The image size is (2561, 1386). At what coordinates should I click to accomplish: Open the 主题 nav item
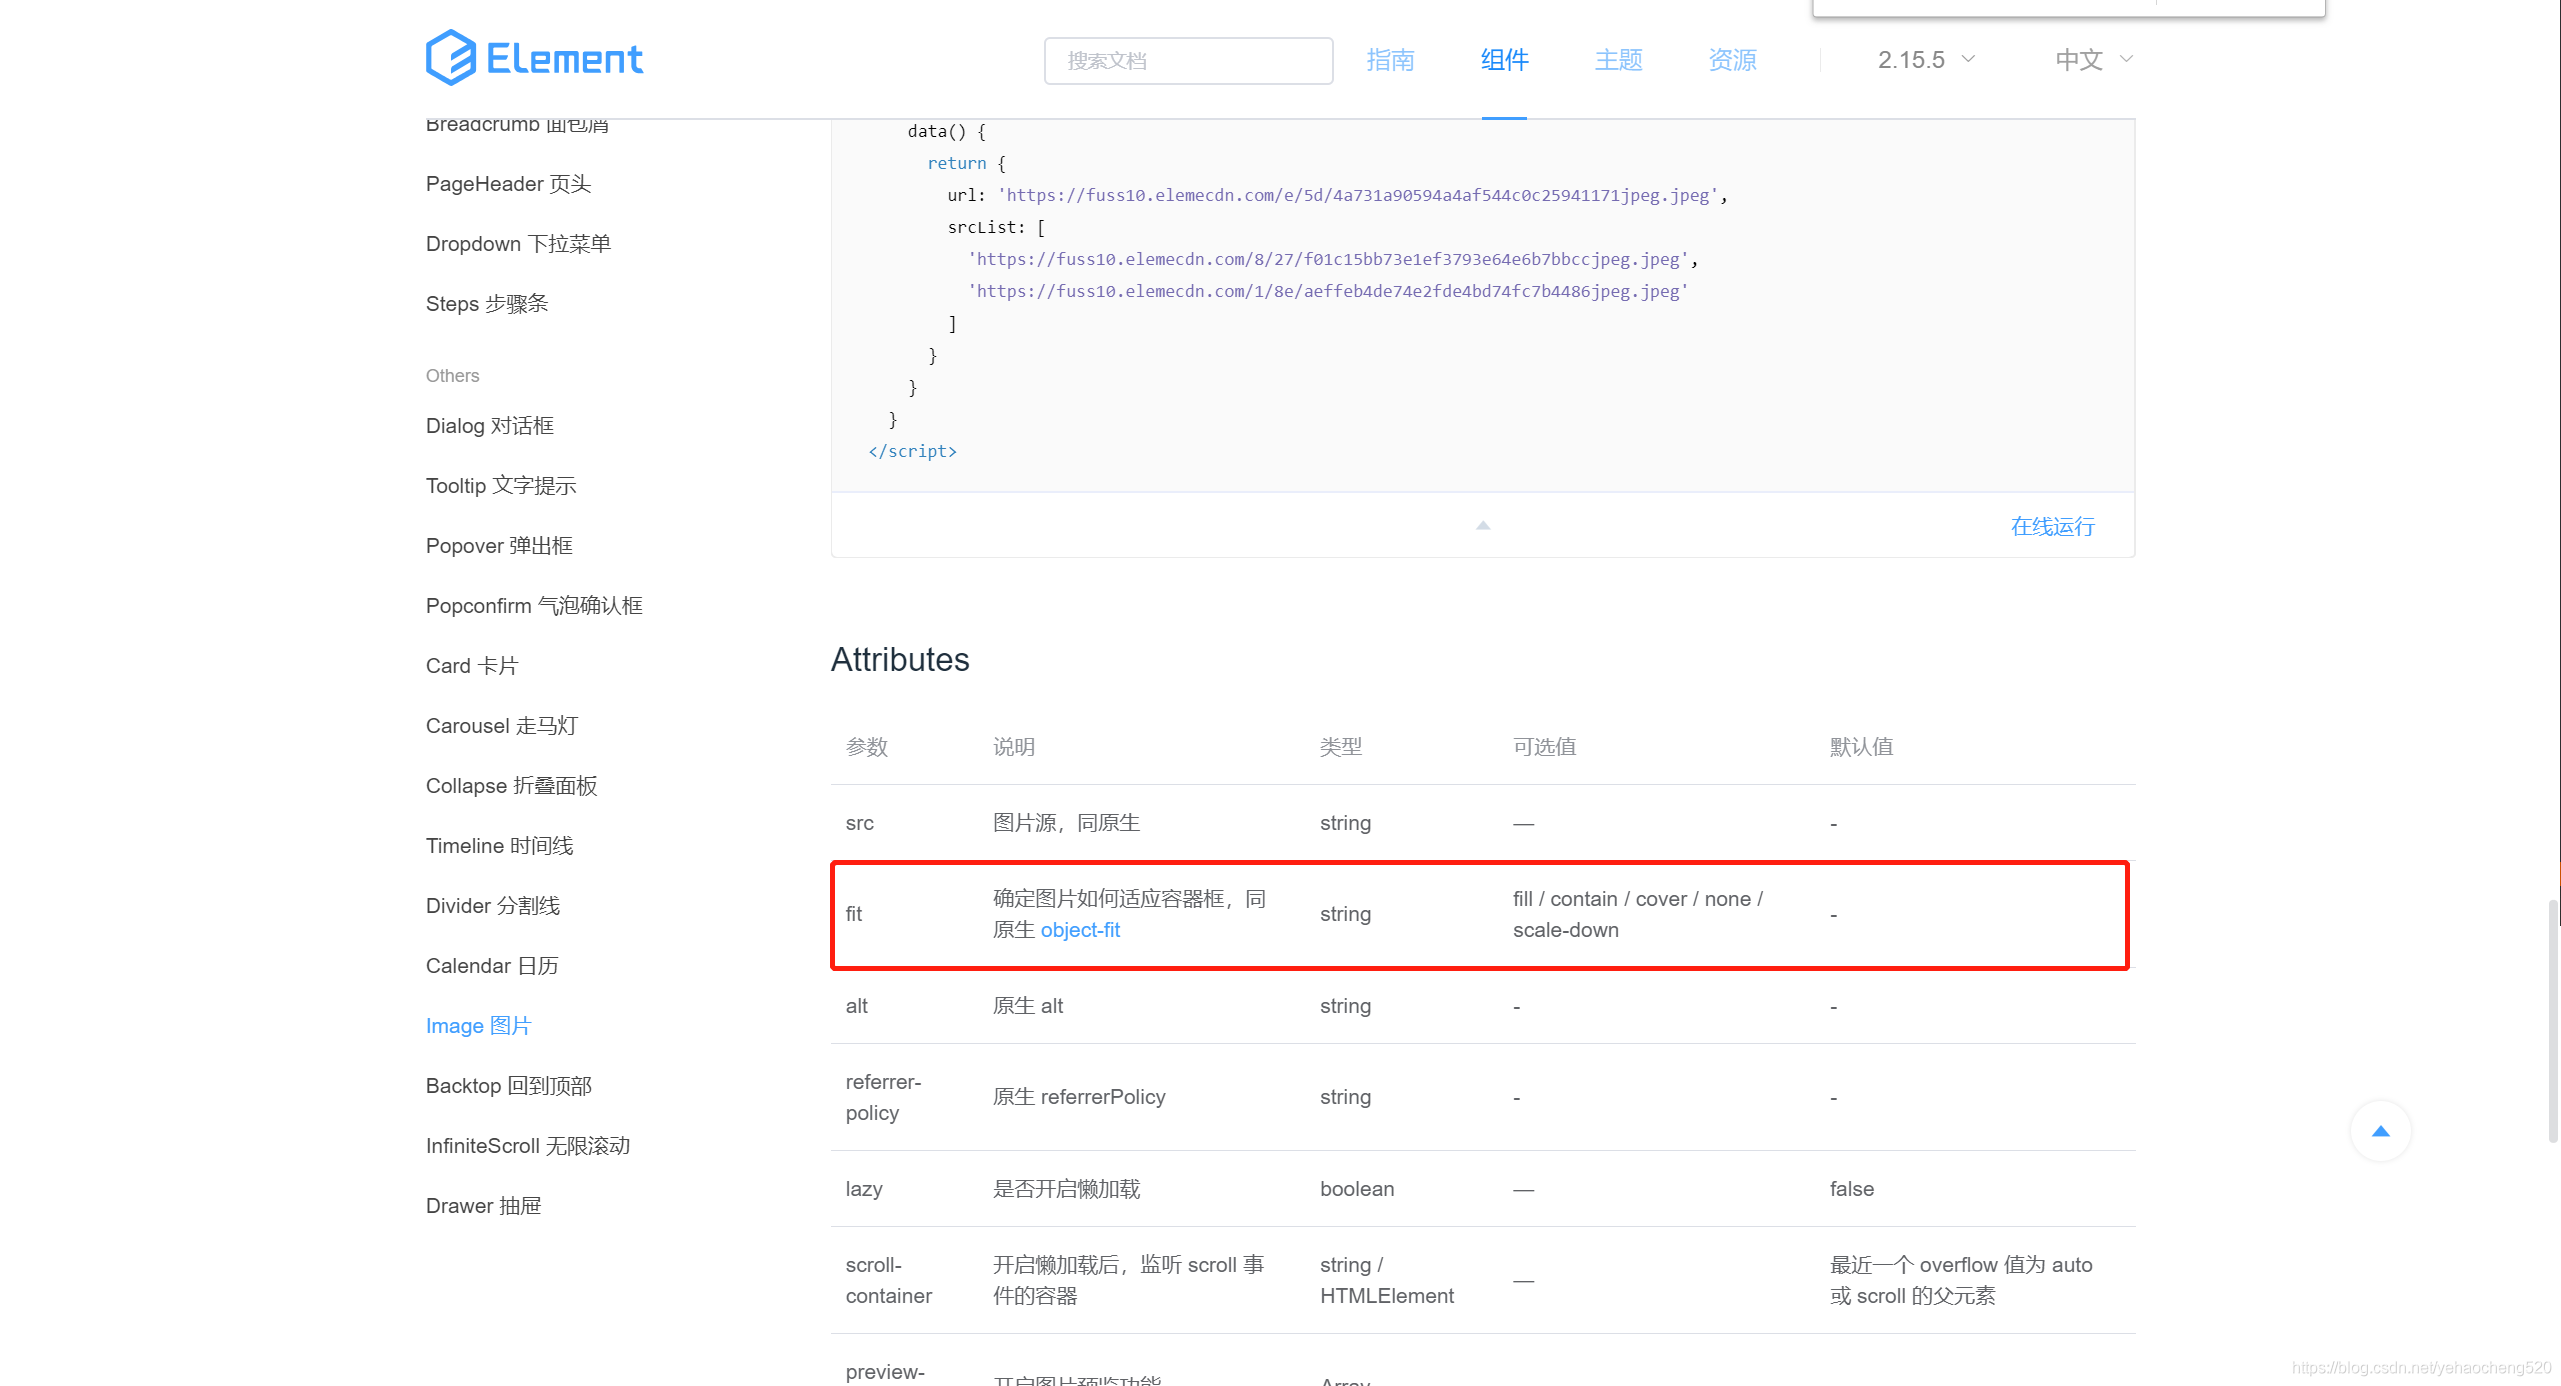pos(1618,60)
